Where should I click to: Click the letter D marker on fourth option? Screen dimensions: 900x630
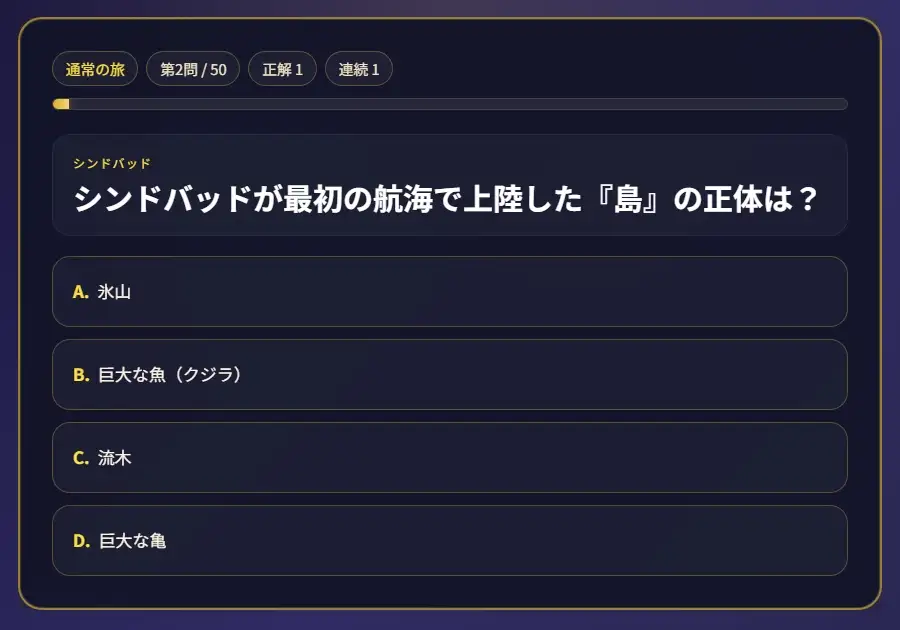[x=81, y=540]
